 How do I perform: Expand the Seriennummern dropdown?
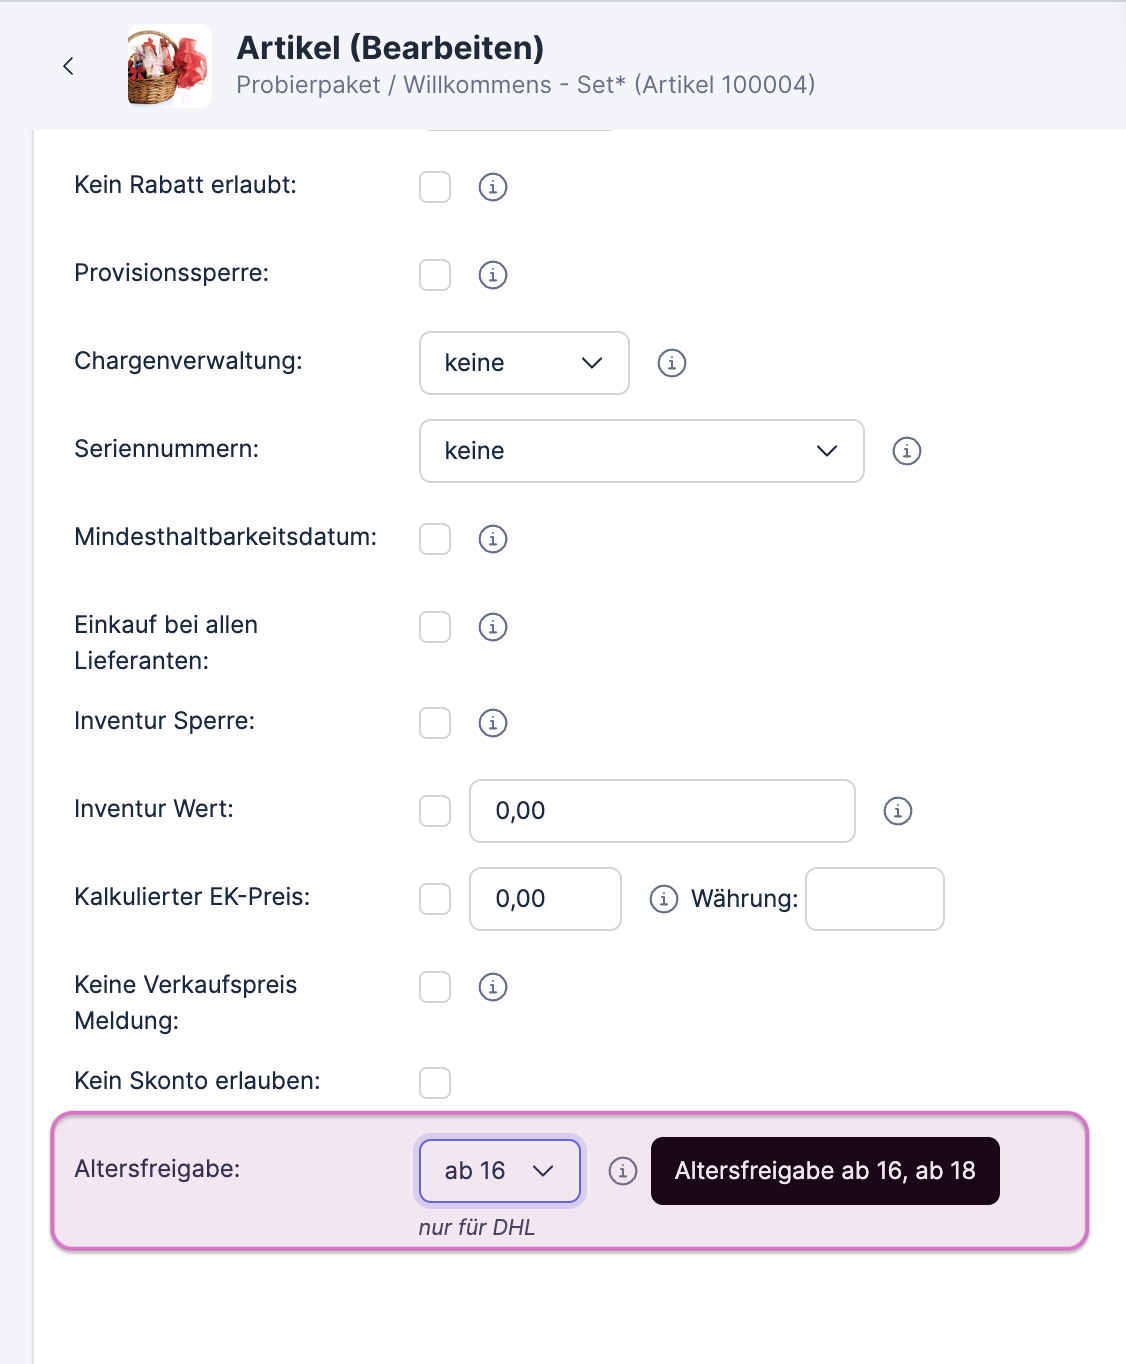pos(641,451)
